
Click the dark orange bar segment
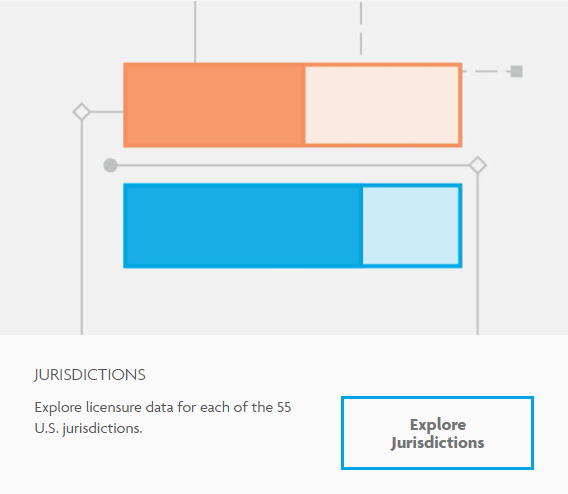214,105
